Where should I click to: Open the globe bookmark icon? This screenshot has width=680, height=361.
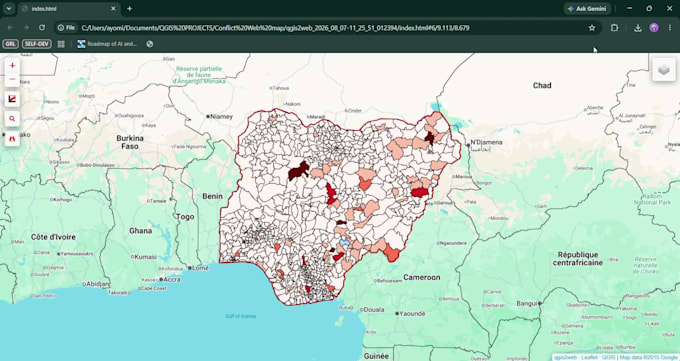150,44
